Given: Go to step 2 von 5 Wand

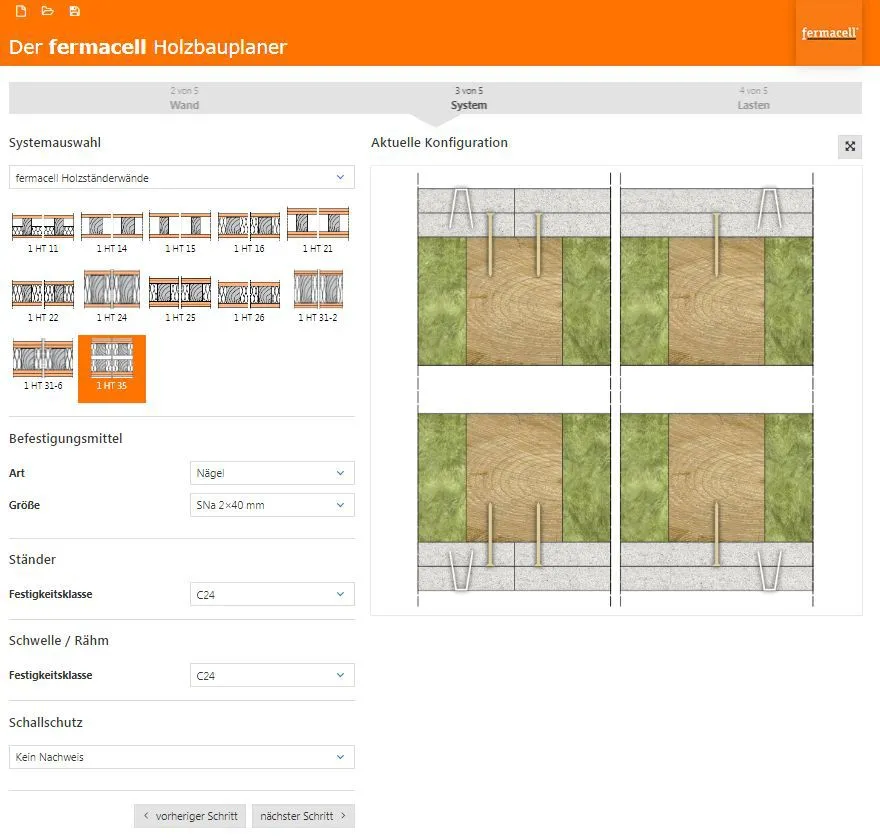Looking at the screenshot, I should click(x=185, y=98).
